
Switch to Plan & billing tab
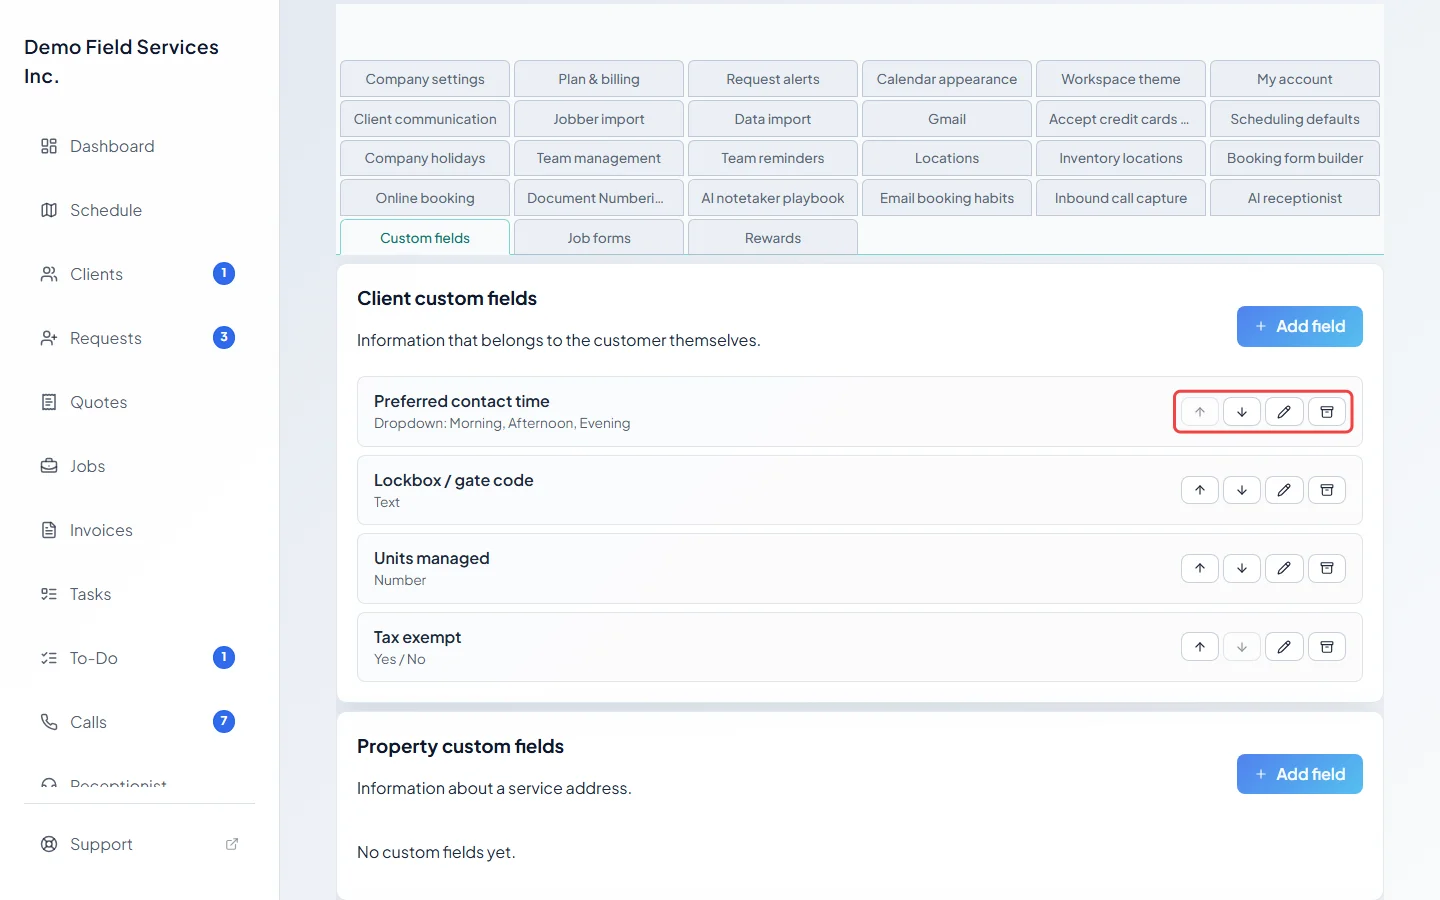pyautogui.click(x=599, y=79)
